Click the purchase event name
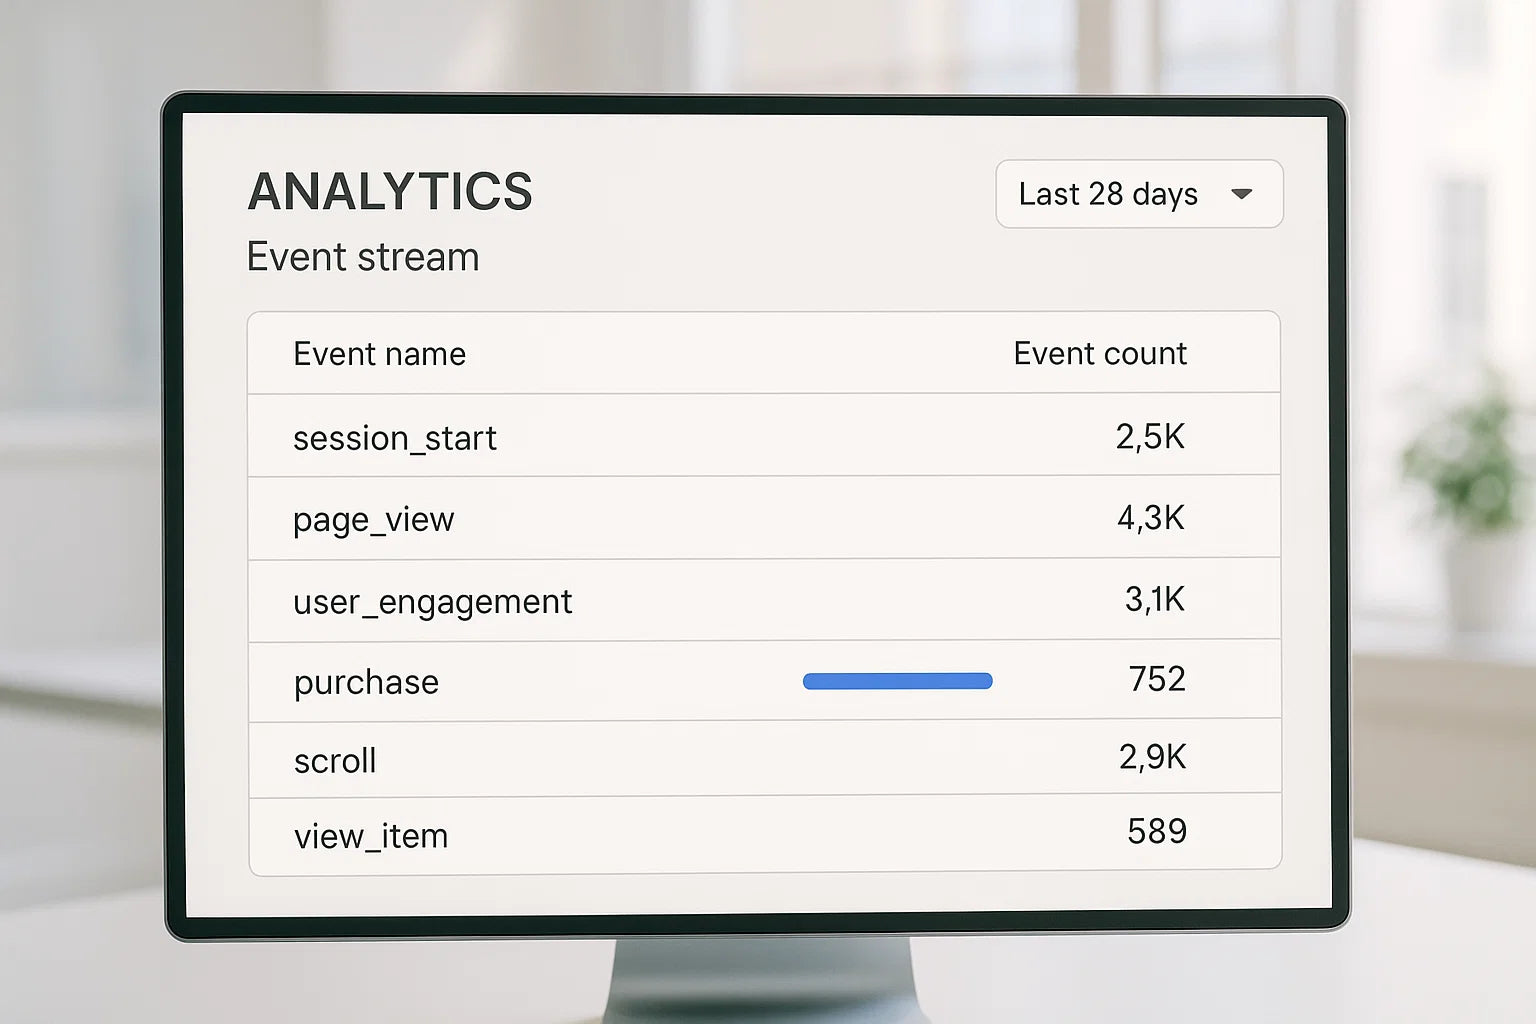 click(x=366, y=682)
